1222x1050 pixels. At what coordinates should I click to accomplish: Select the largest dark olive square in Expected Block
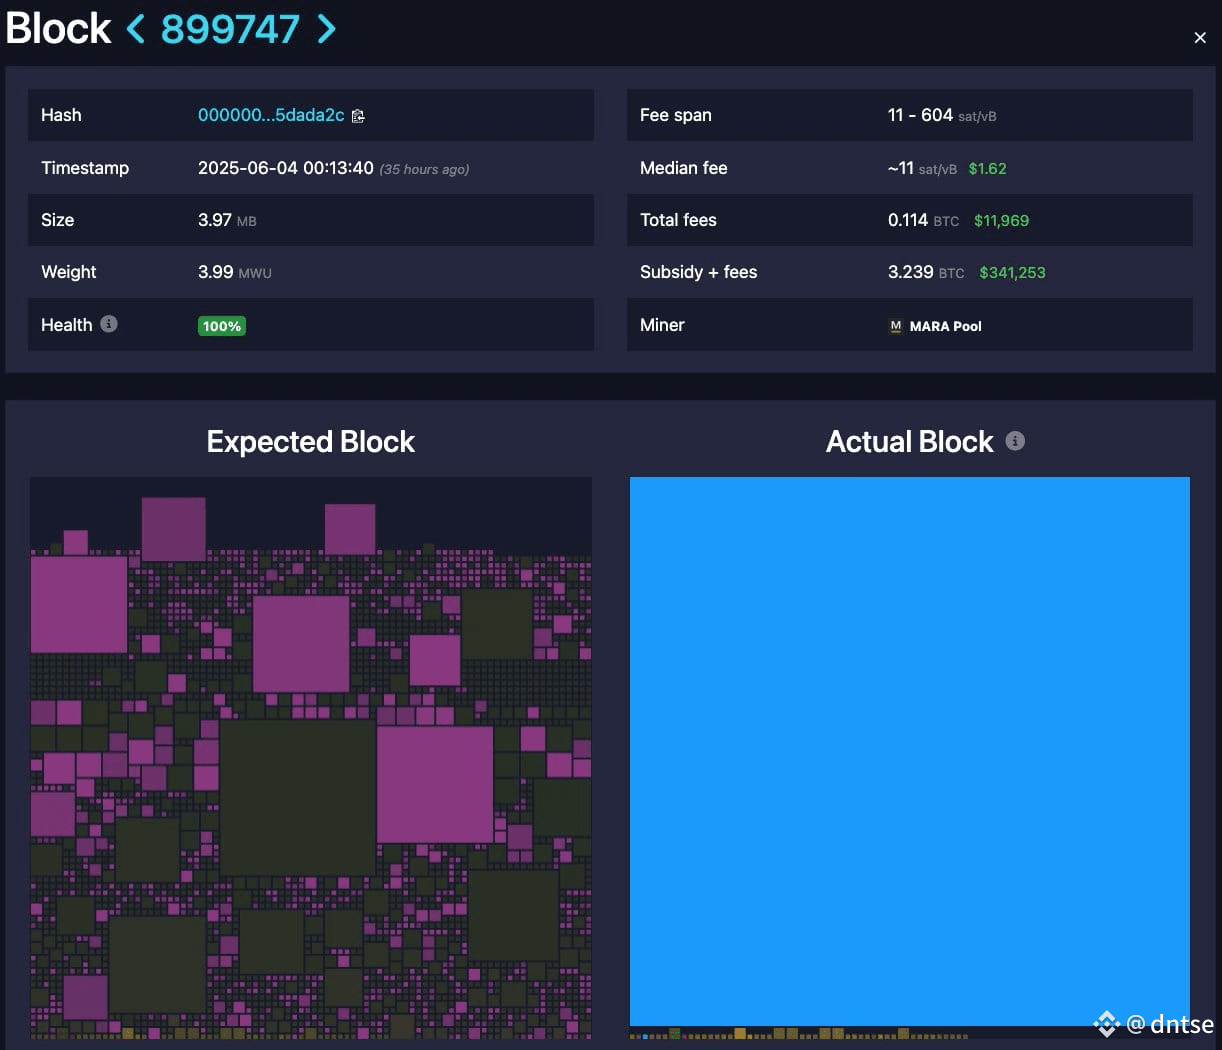(297, 797)
